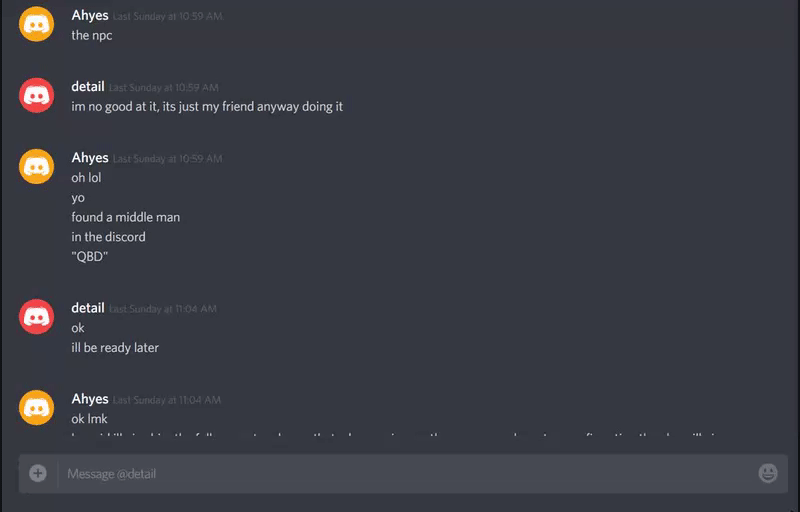The image size is (800, 512).
Task: Click Ahyes orange avatar beside "oh lol"
Action: click(x=36, y=166)
